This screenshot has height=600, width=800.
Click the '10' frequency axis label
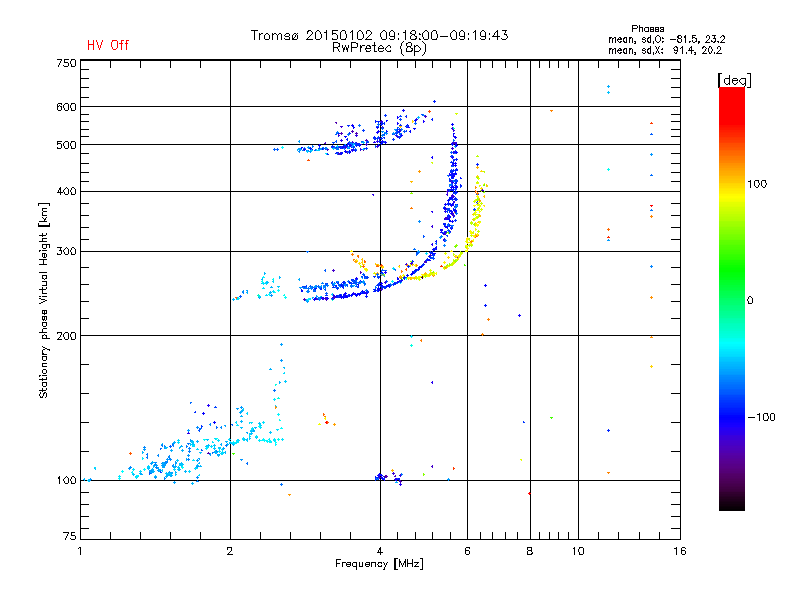(578, 551)
